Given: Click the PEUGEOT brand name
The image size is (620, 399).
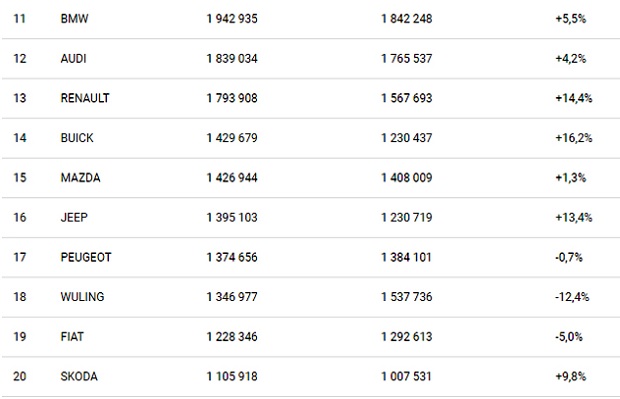Looking at the screenshot, I should tap(86, 257).
